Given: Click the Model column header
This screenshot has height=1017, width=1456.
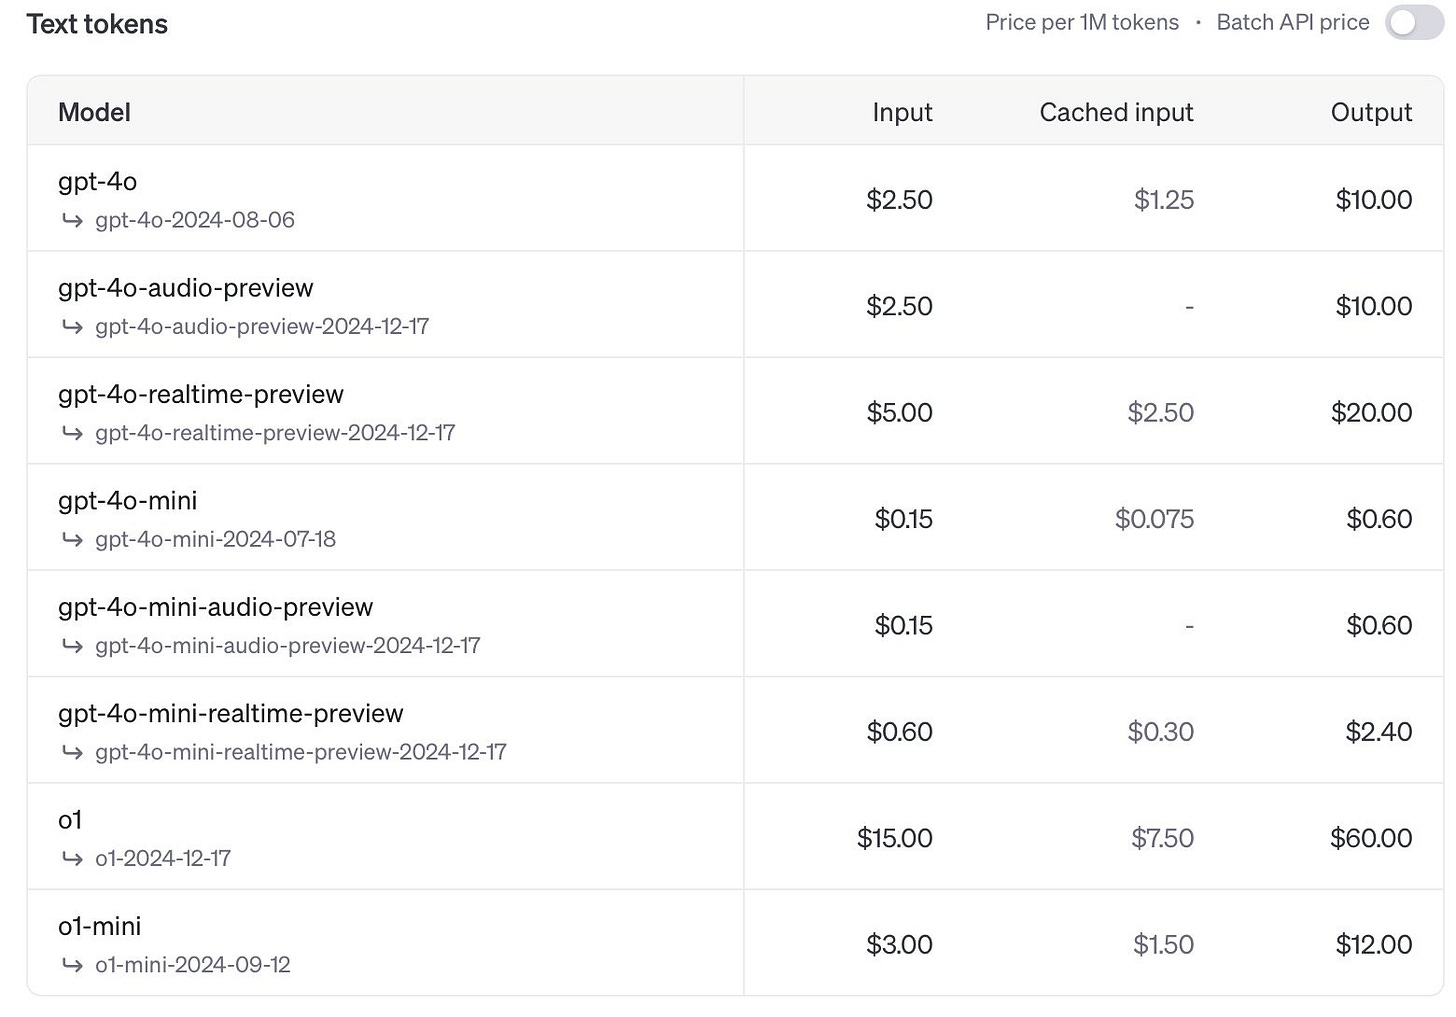Looking at the screenshot, I should (x=94, y=112).
